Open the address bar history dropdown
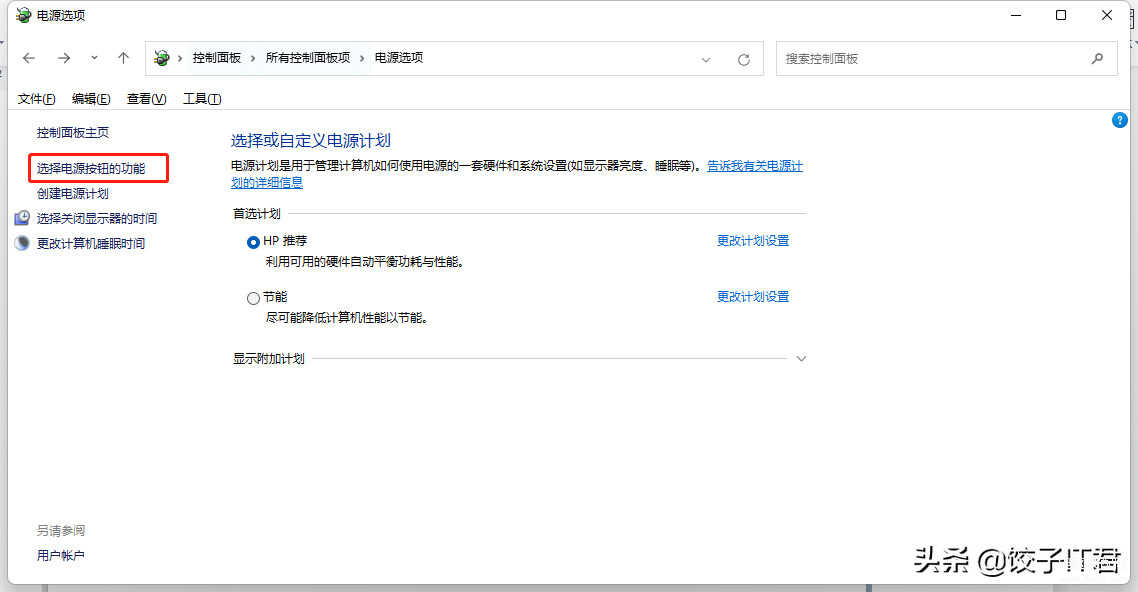Image resolution: width=1138 pixels, height=592 pixels. [x=706, y=59]
